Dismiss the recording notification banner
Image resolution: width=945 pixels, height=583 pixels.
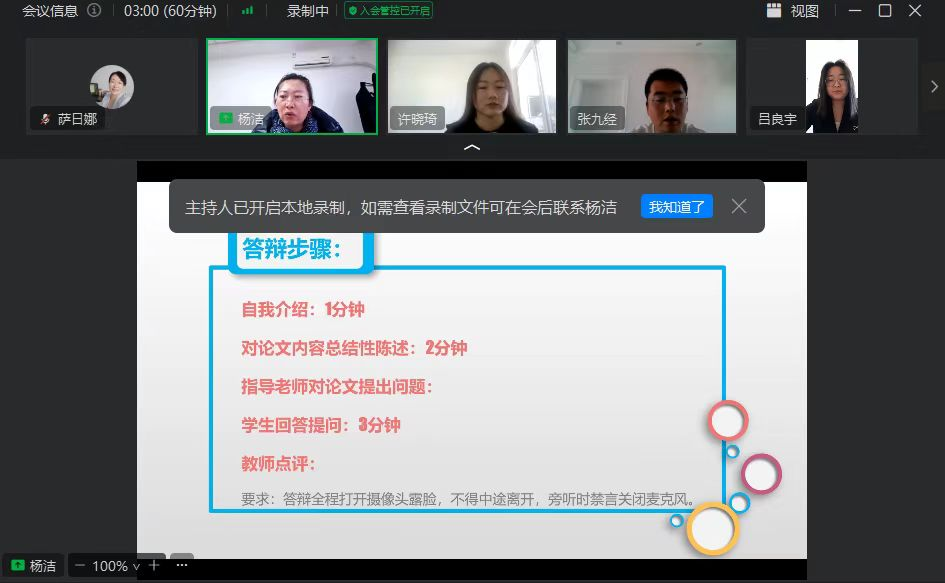[x=739, y=206]
